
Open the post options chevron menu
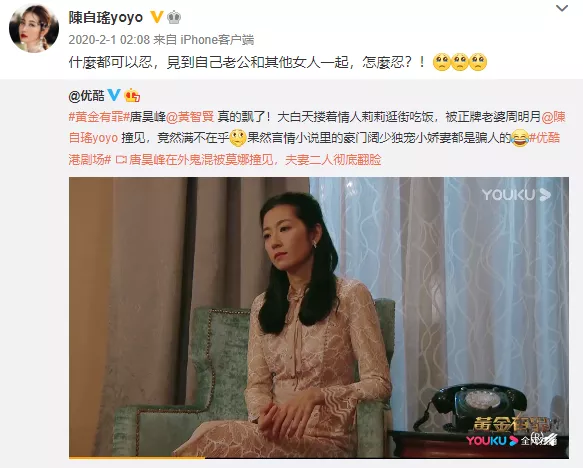561,8
